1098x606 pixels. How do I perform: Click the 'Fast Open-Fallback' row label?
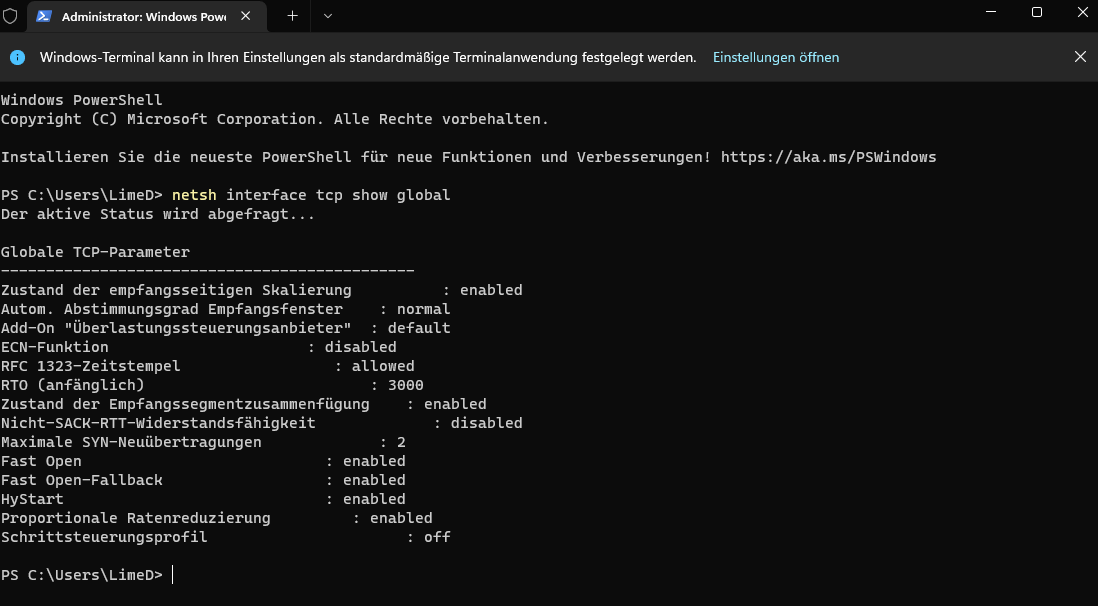pyautogui.click(x=82, y=480)
